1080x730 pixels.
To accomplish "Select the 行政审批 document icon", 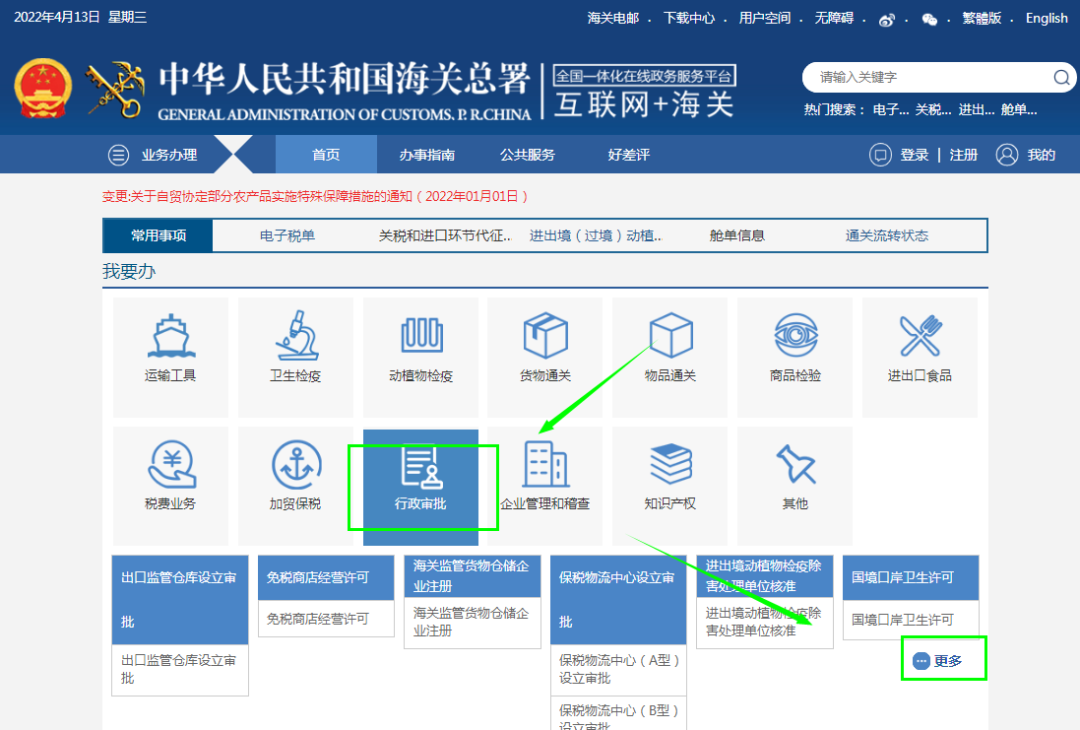I will [422, 466].
